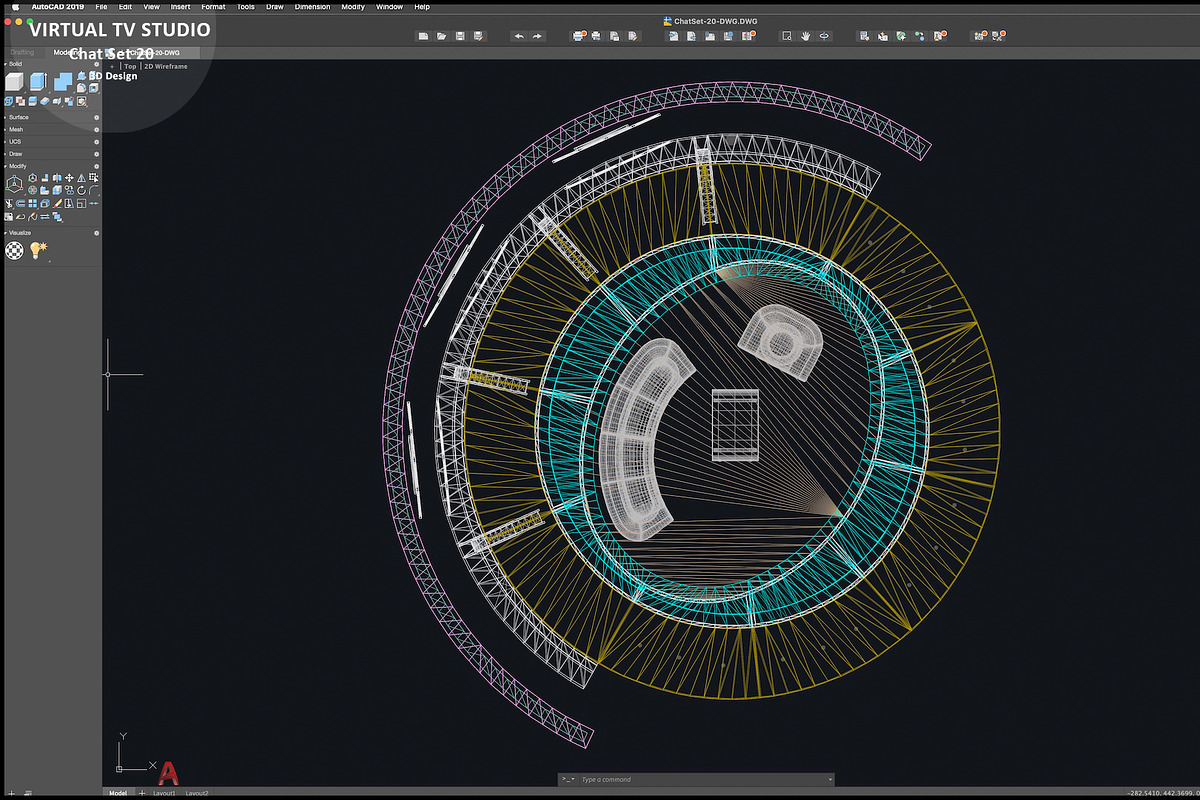The height and width of the screenshot is (800, 1200).
Task: Click the Save As icon beside Save
Action: [x=478, y=36]
